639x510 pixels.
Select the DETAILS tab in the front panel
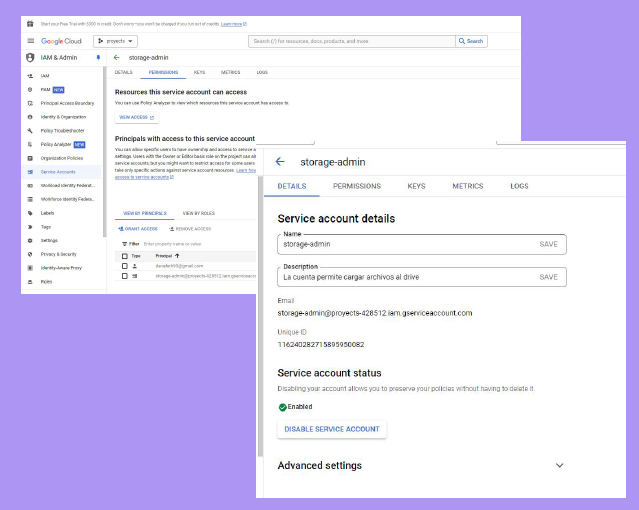coord(292,186)
